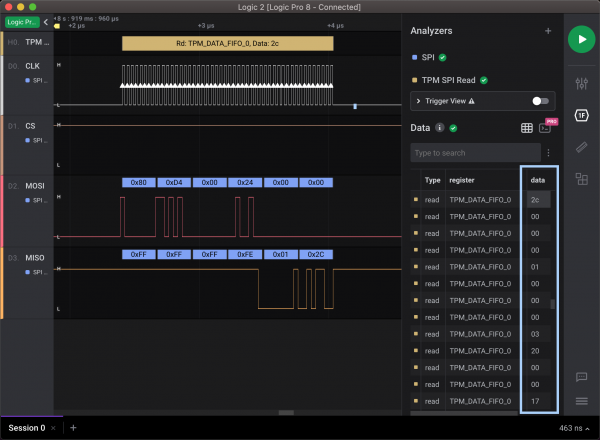Click the horizontal waveform scrollbar thumb

286,412
